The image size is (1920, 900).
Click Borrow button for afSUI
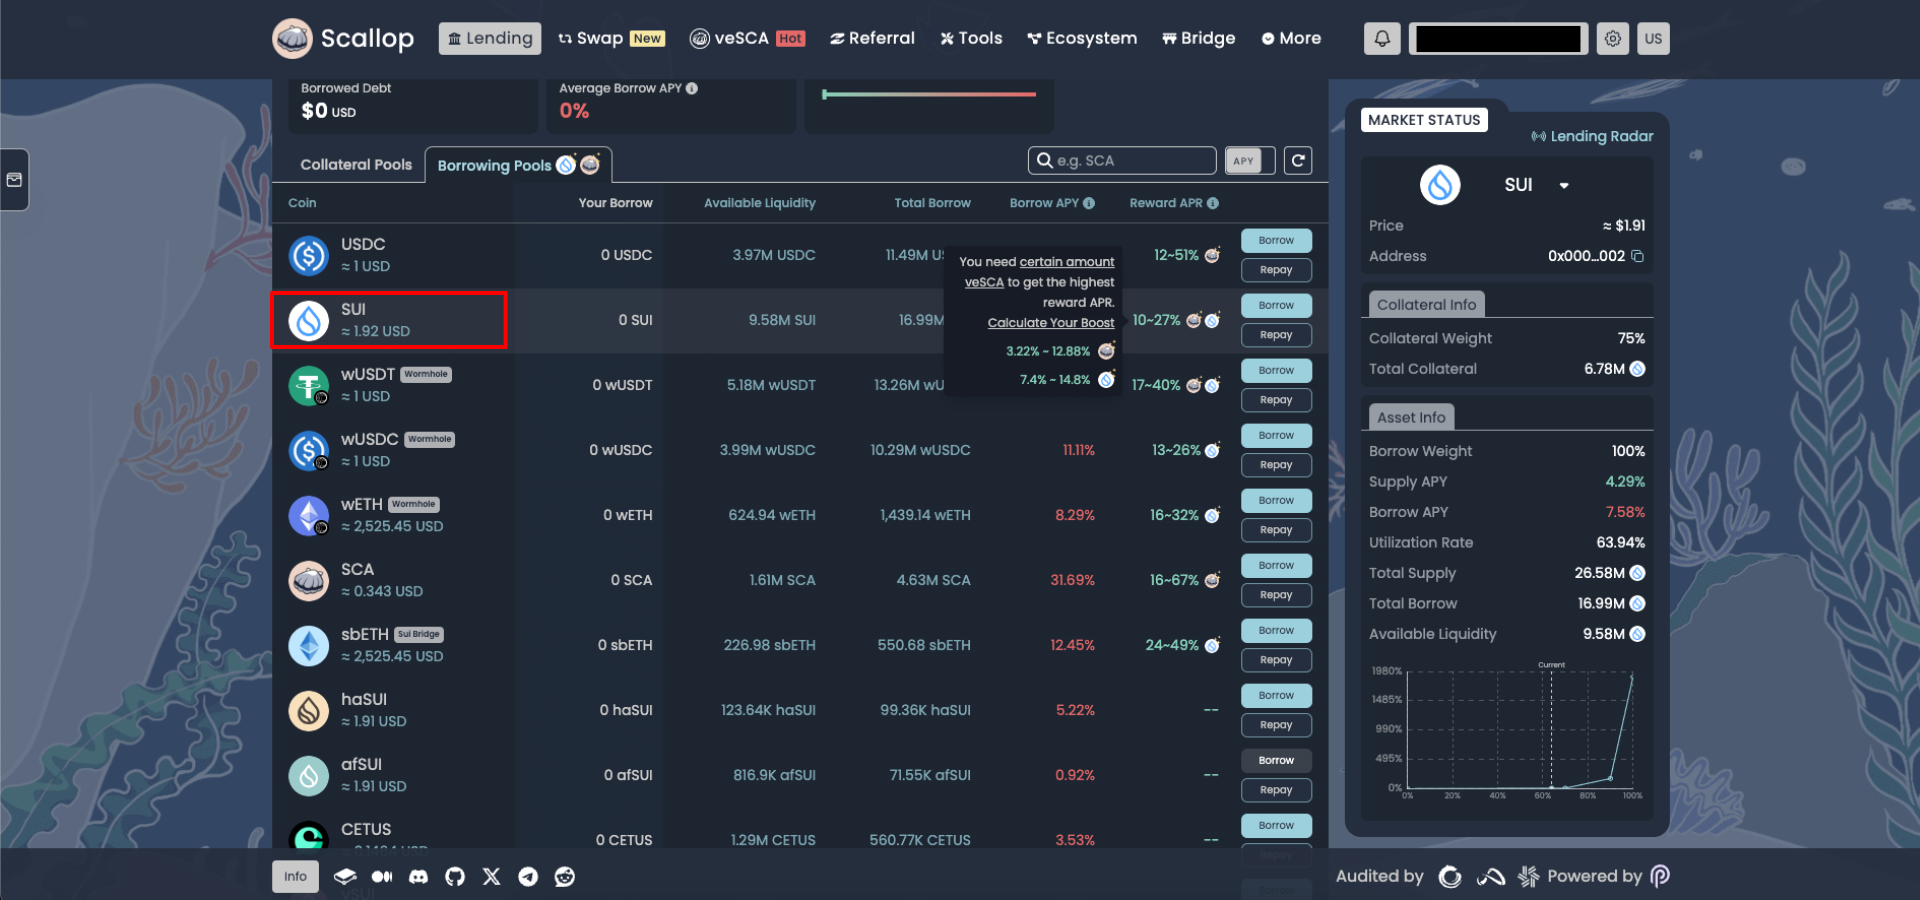click(x=1276, y=760)
